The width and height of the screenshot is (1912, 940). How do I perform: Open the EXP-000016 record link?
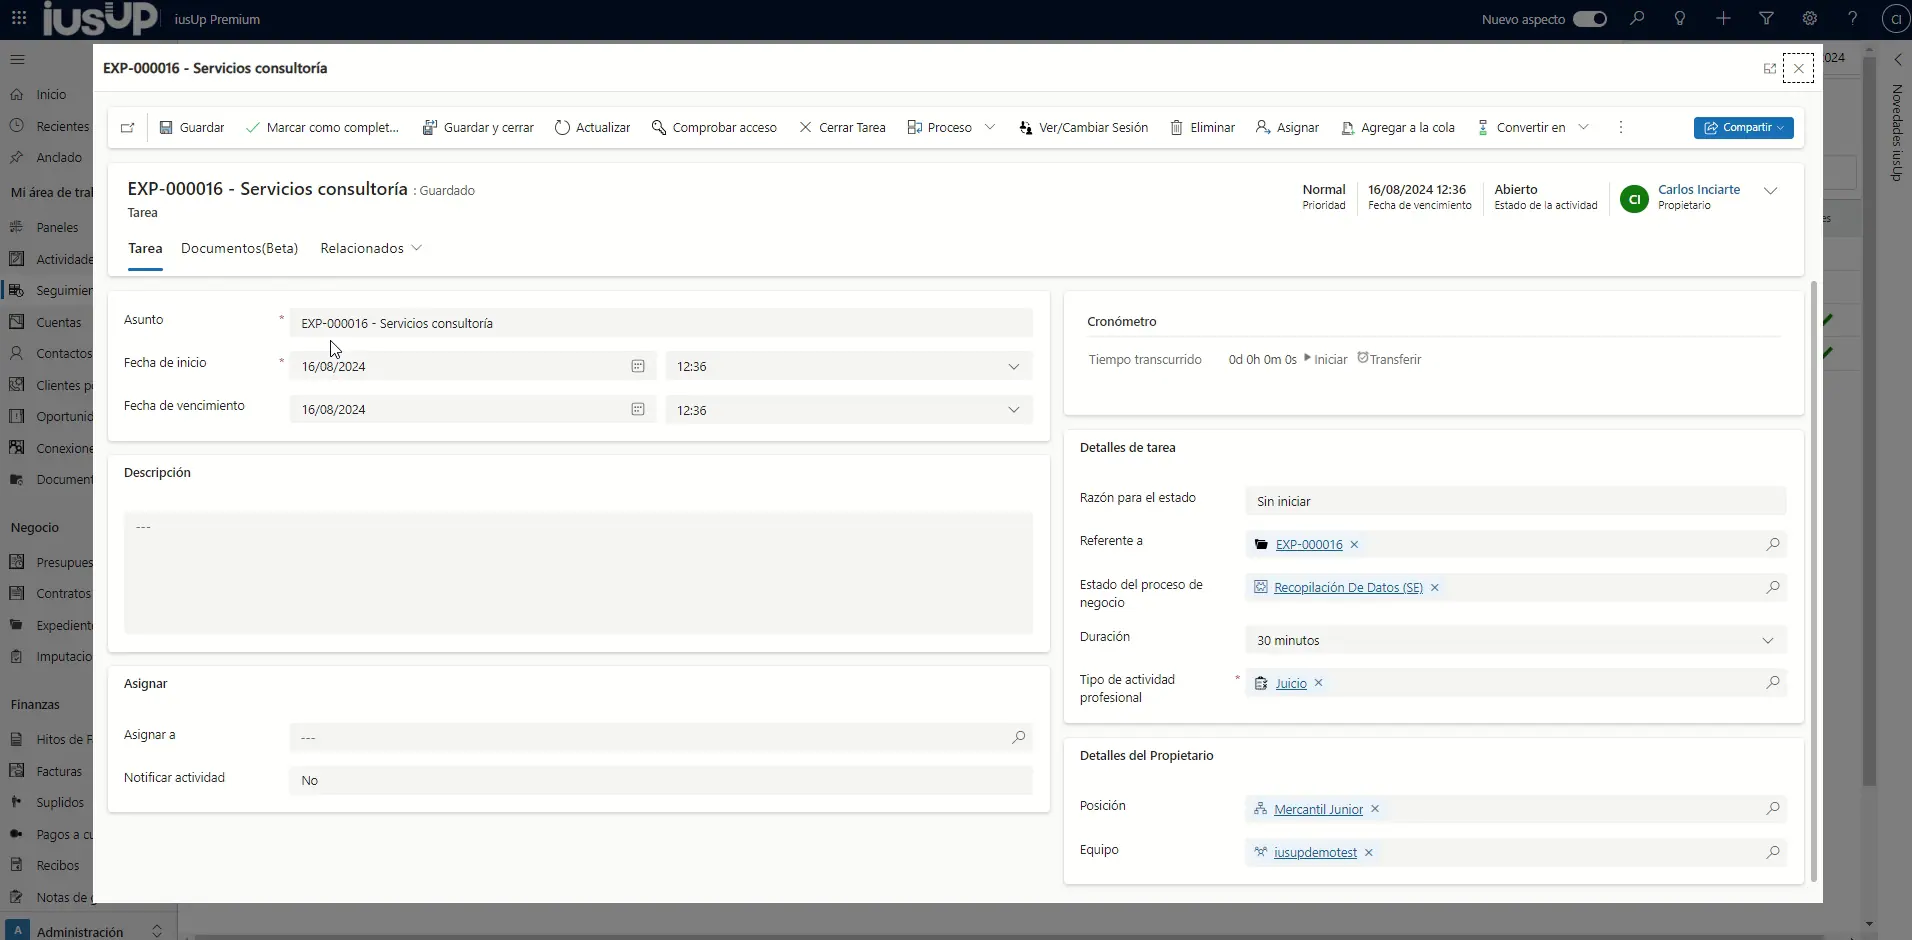[1308, 545]
